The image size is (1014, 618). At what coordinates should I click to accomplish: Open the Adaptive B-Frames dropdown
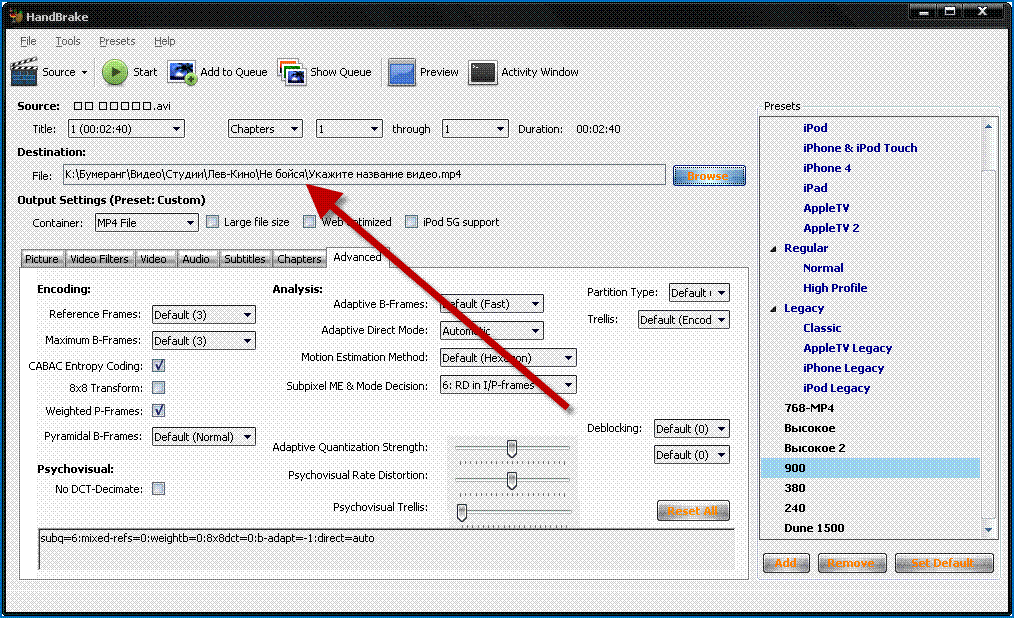coord(491,304)
